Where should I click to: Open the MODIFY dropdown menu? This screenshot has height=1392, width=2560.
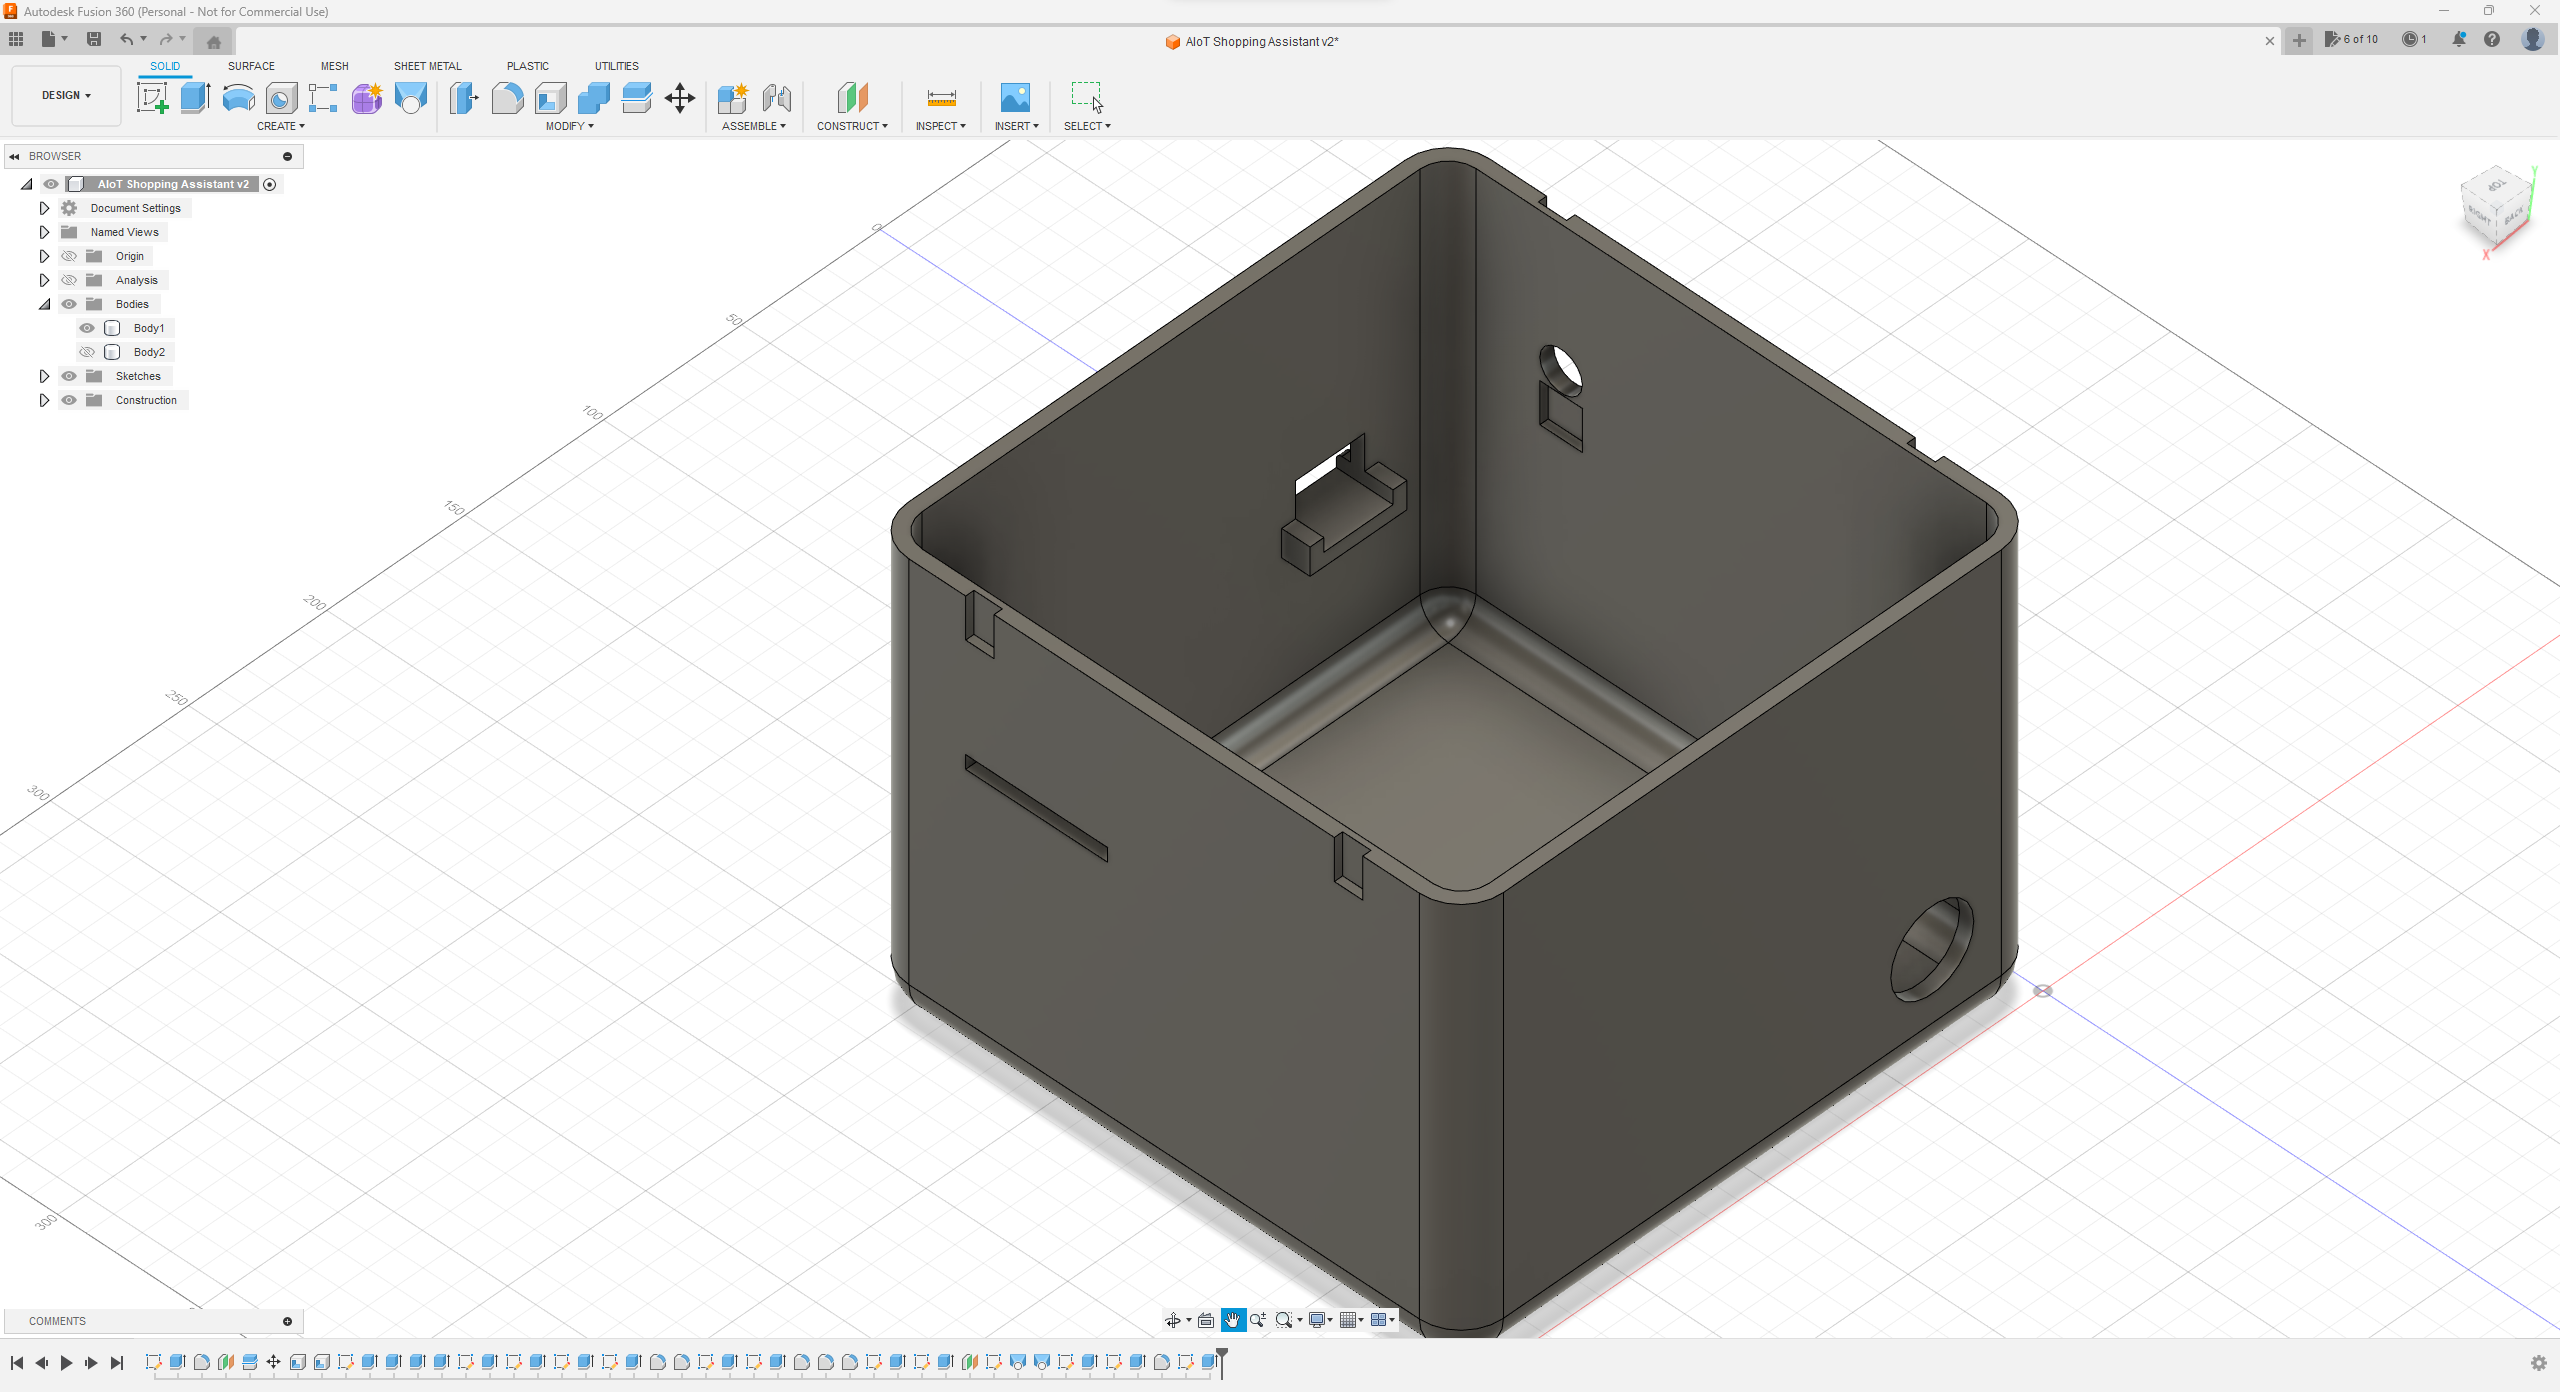(569, 126)
